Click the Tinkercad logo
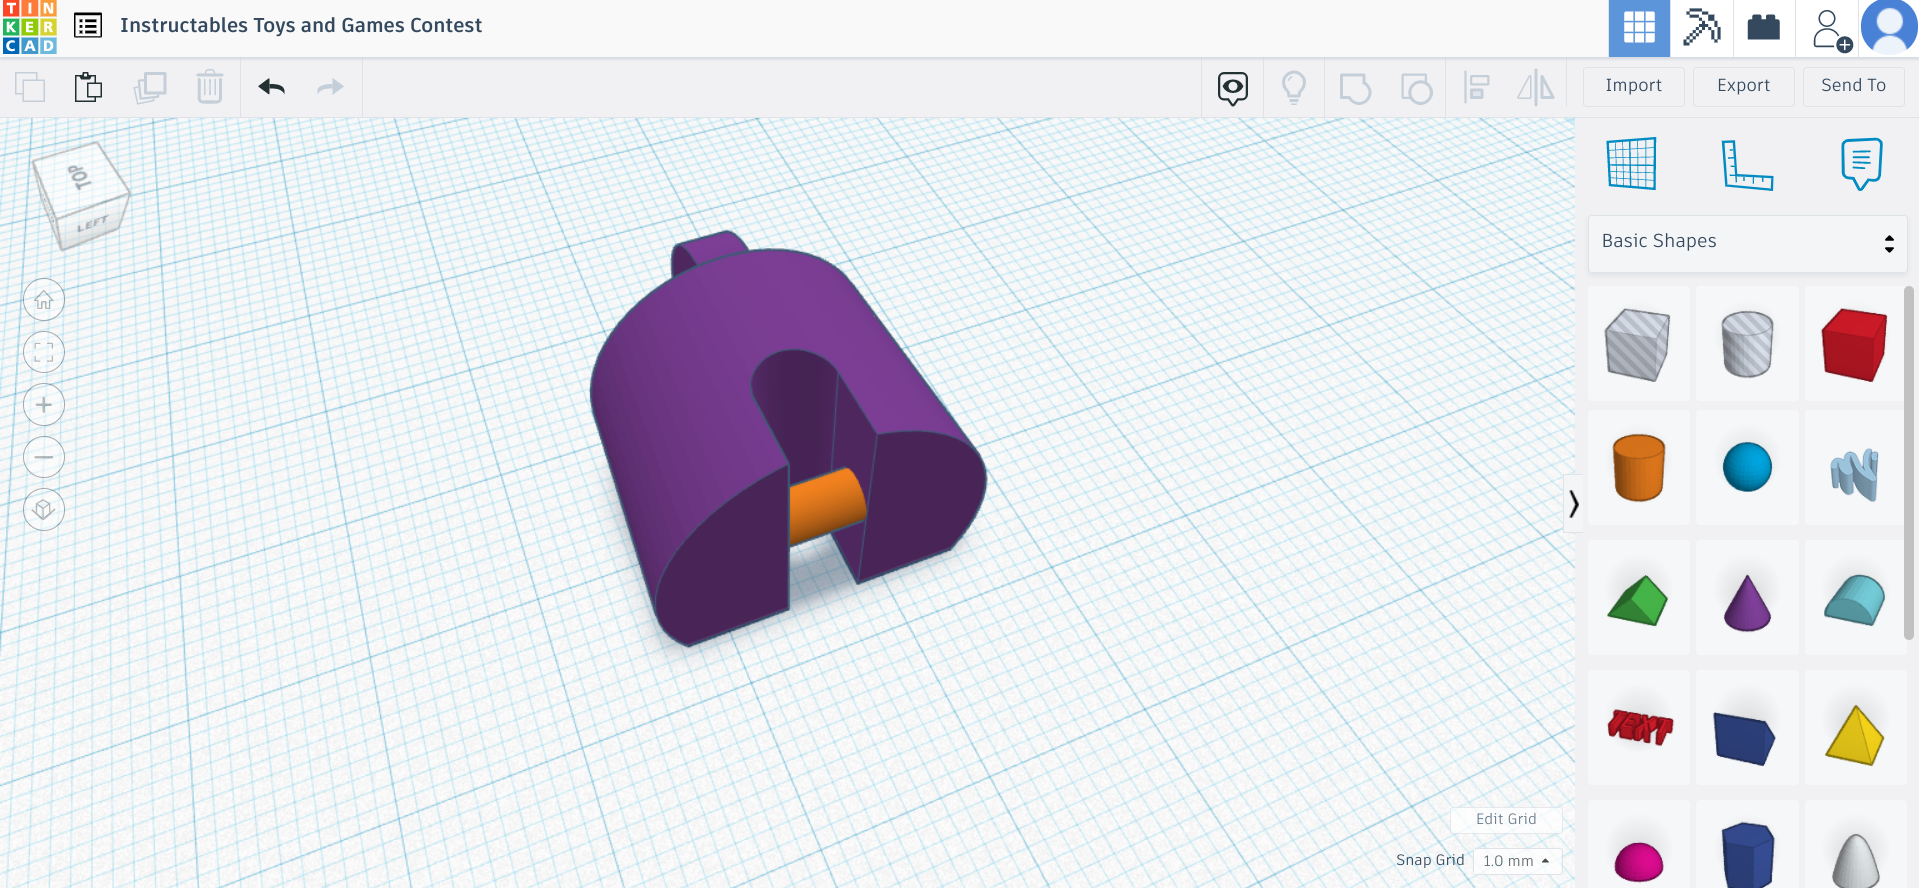Viewport: 1919px width, 888px height. (29, 27)
